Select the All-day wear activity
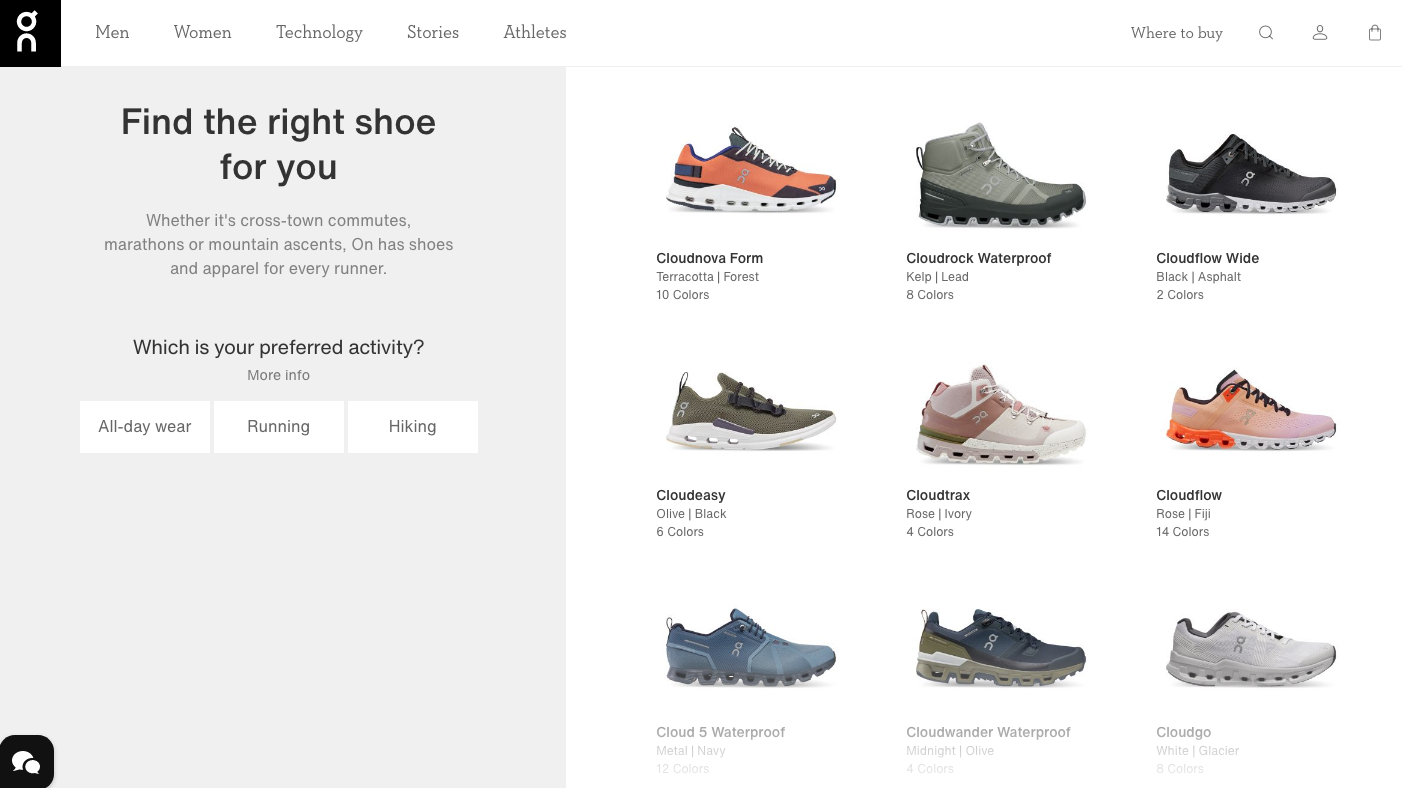The height and width of the screenshot is (788, 1402). pos(144,426)
